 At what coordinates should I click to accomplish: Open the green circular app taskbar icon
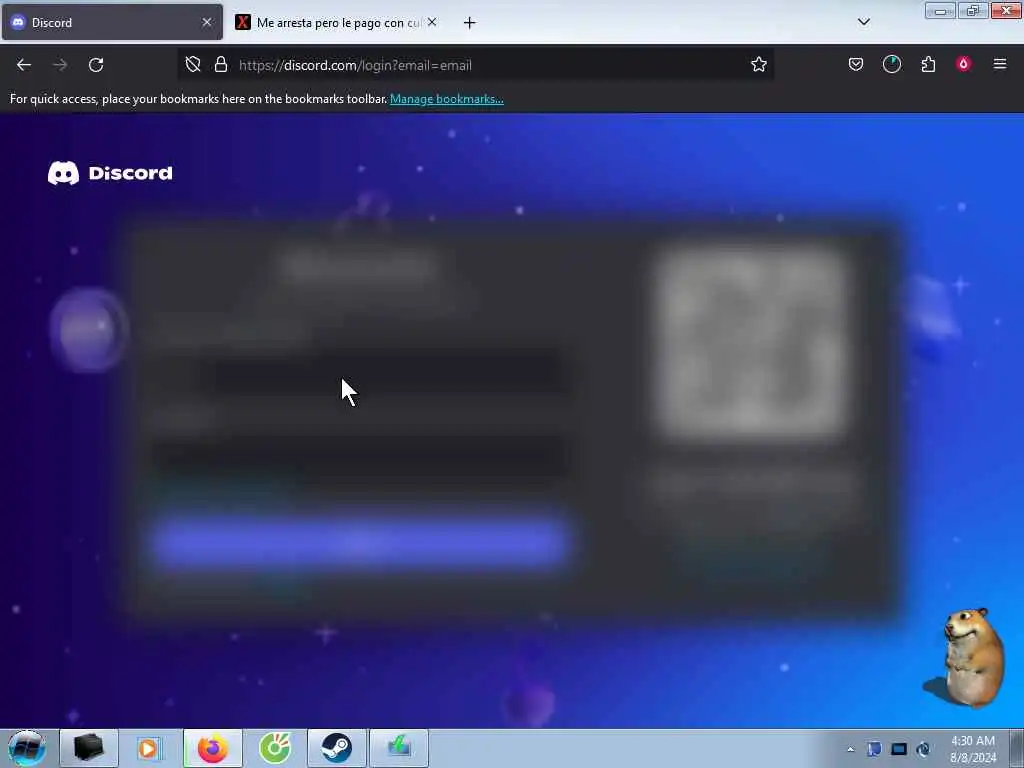tap(275, 748)
